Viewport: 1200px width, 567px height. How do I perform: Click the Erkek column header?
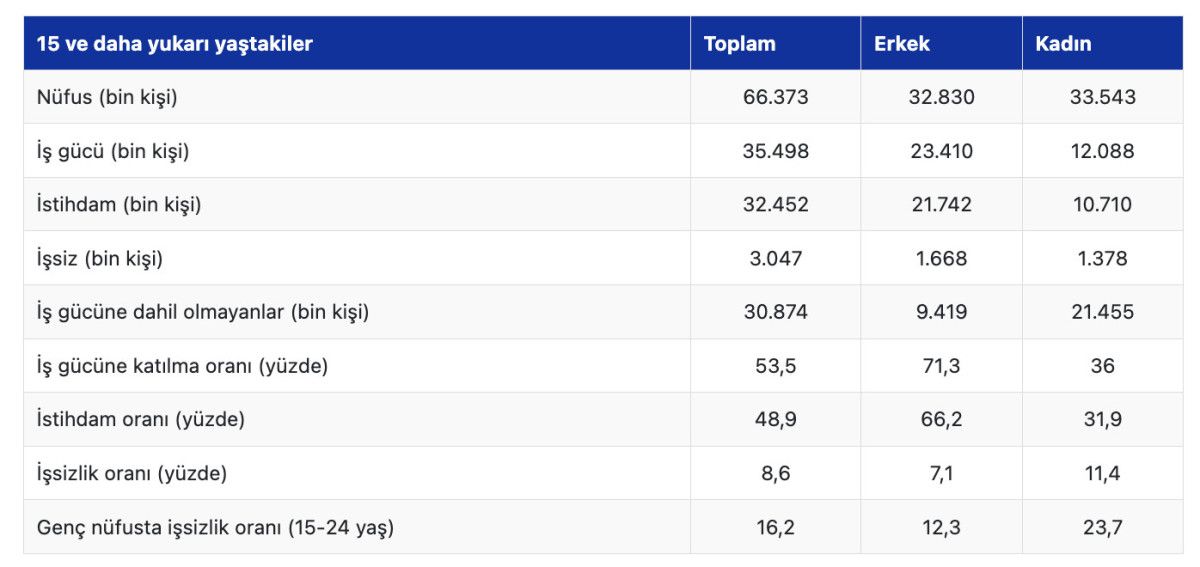901,44
